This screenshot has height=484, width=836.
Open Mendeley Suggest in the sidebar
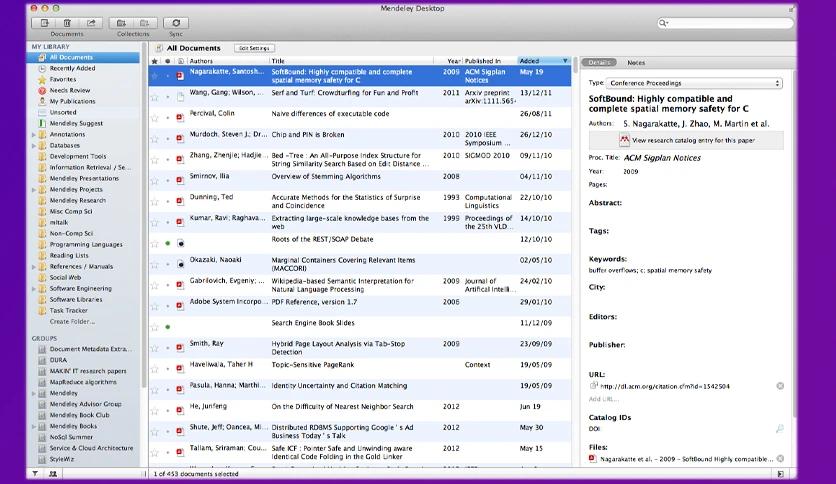(x=76, y=123)
